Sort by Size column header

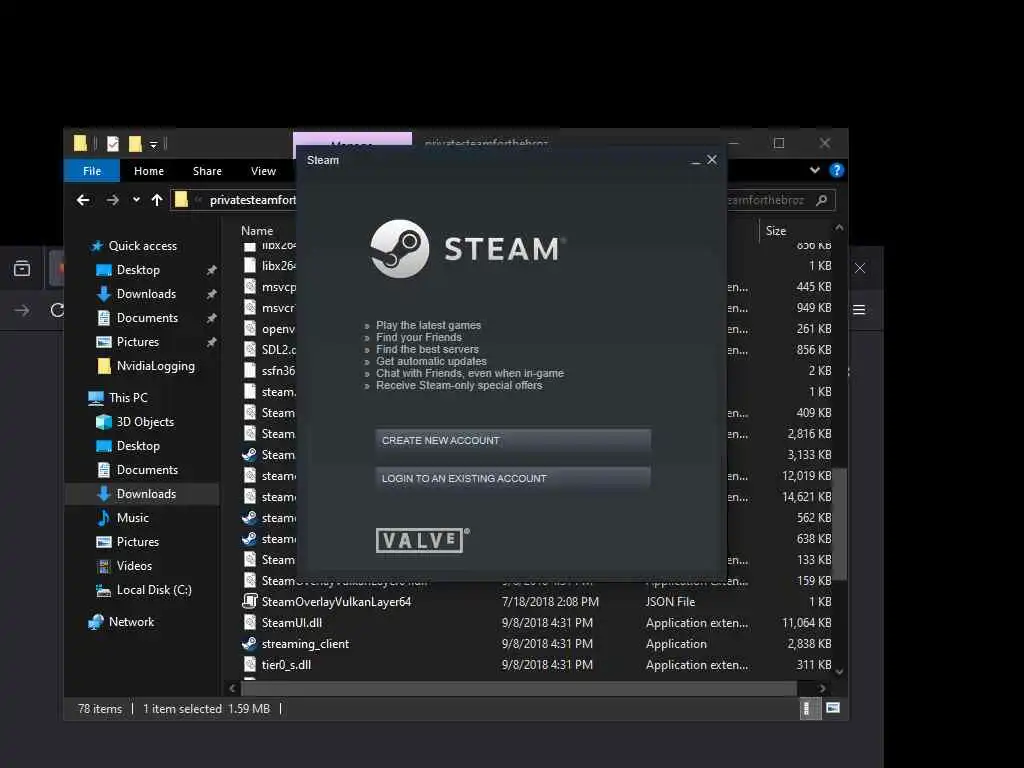click(776, 231)
